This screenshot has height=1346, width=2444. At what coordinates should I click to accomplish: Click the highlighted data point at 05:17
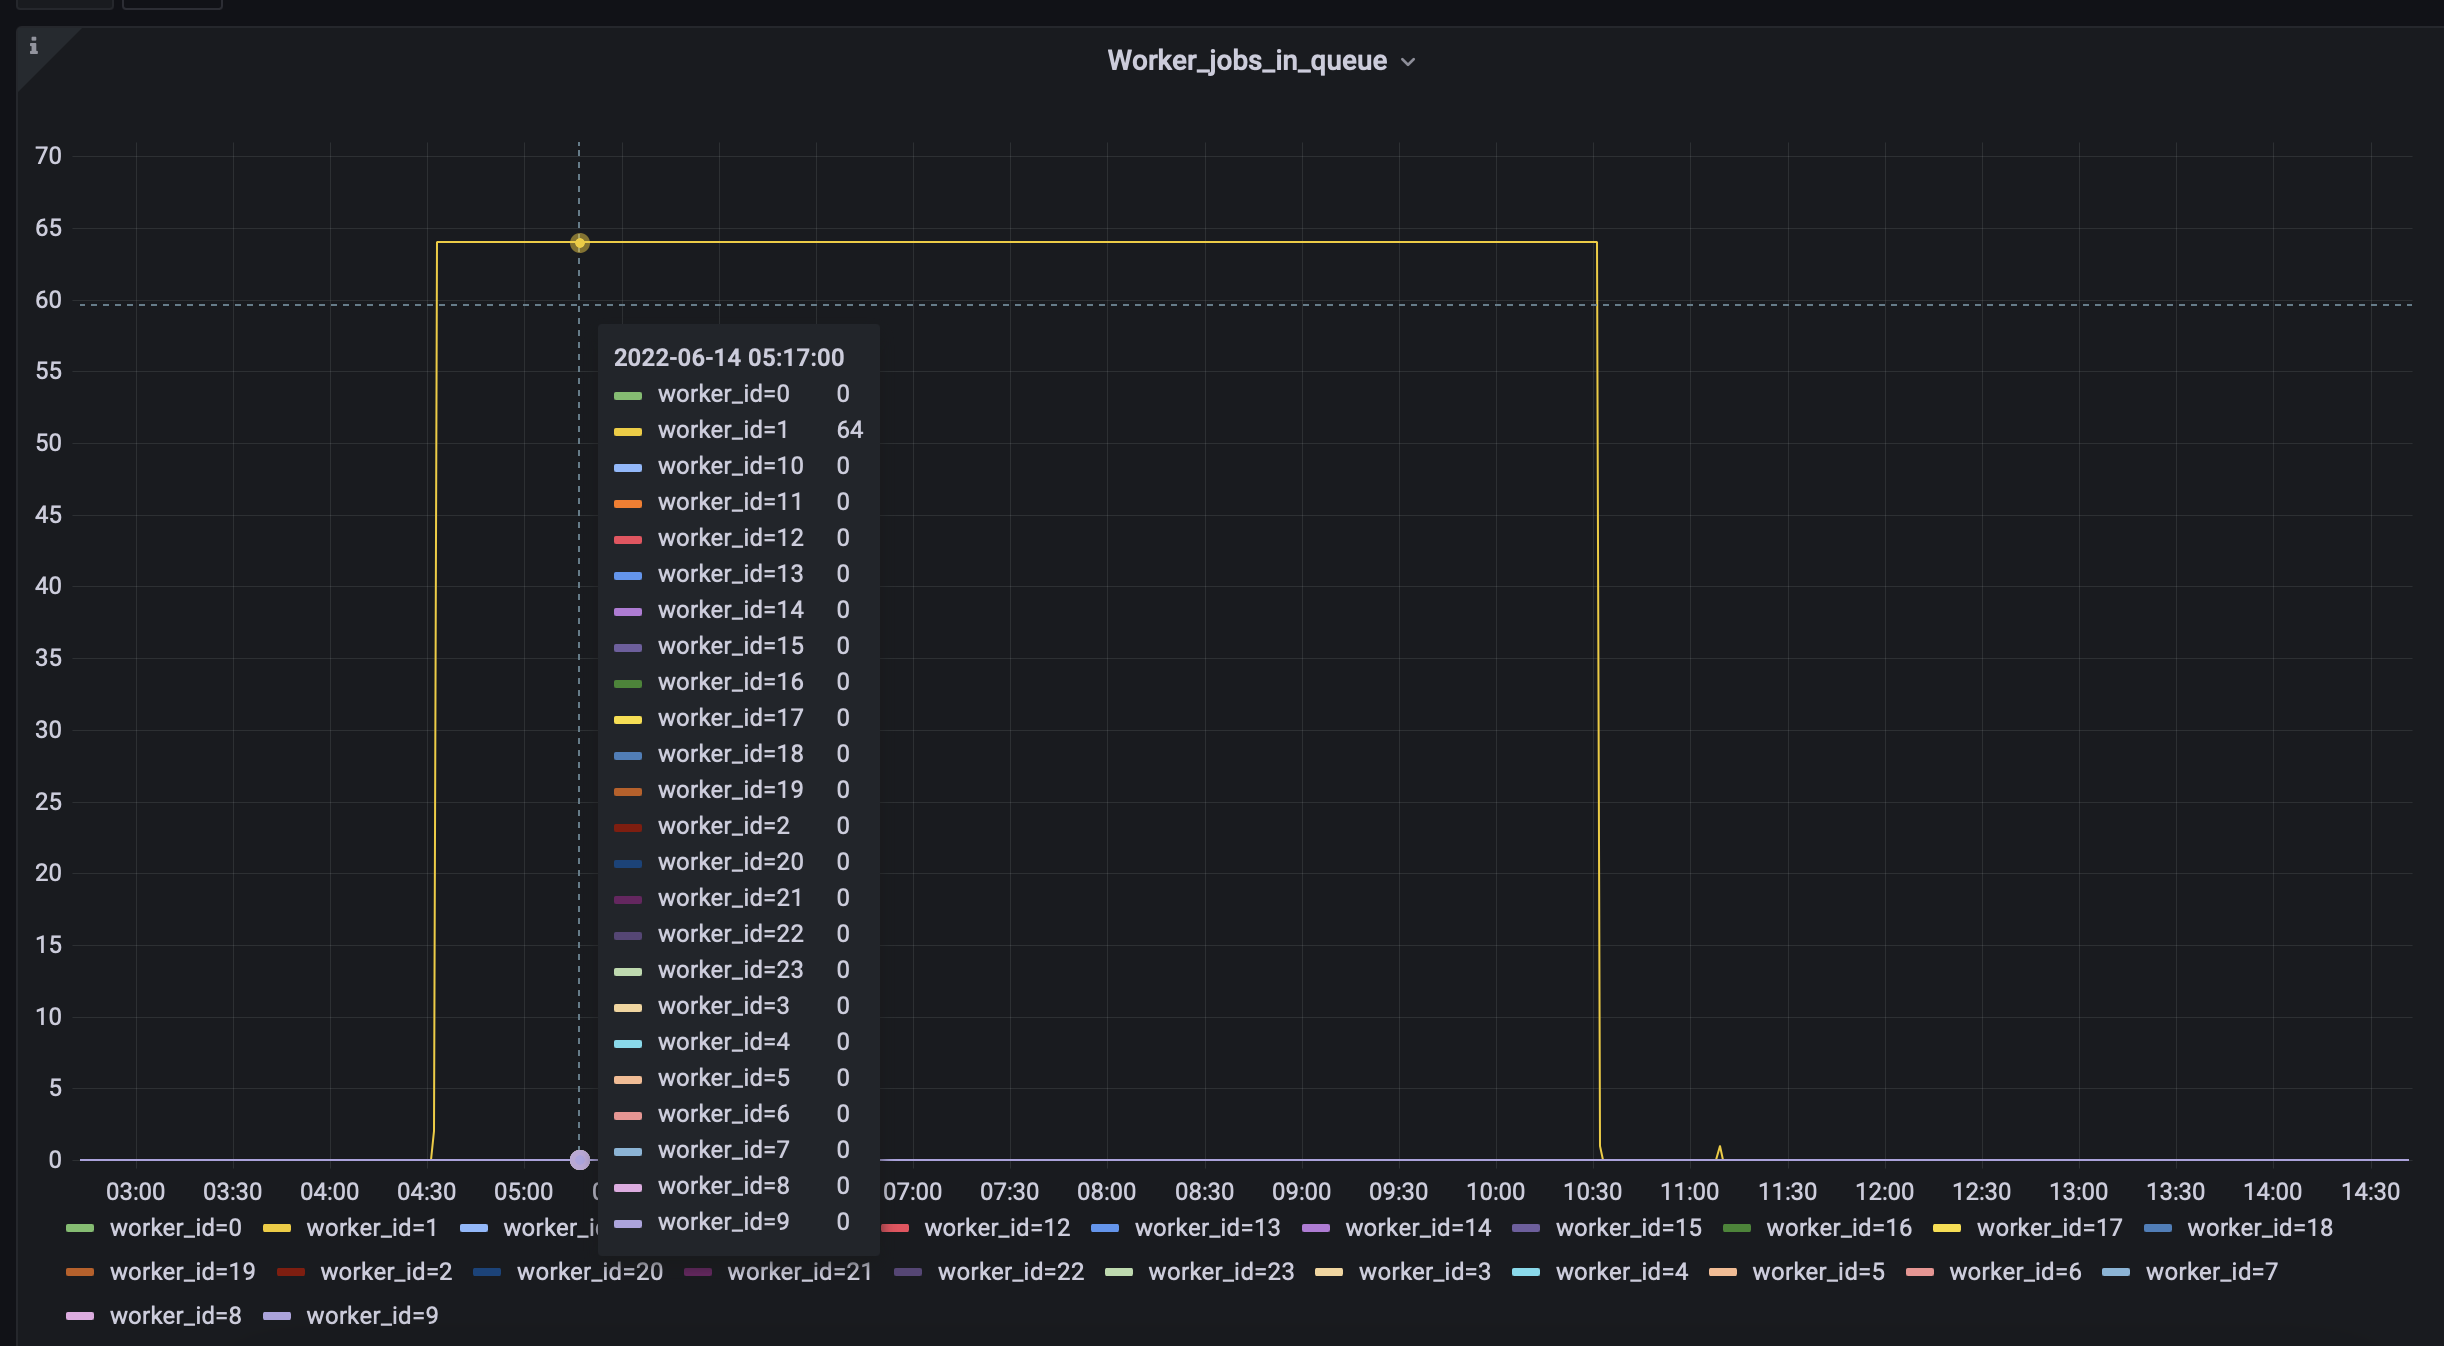click(x=578, y=242)
